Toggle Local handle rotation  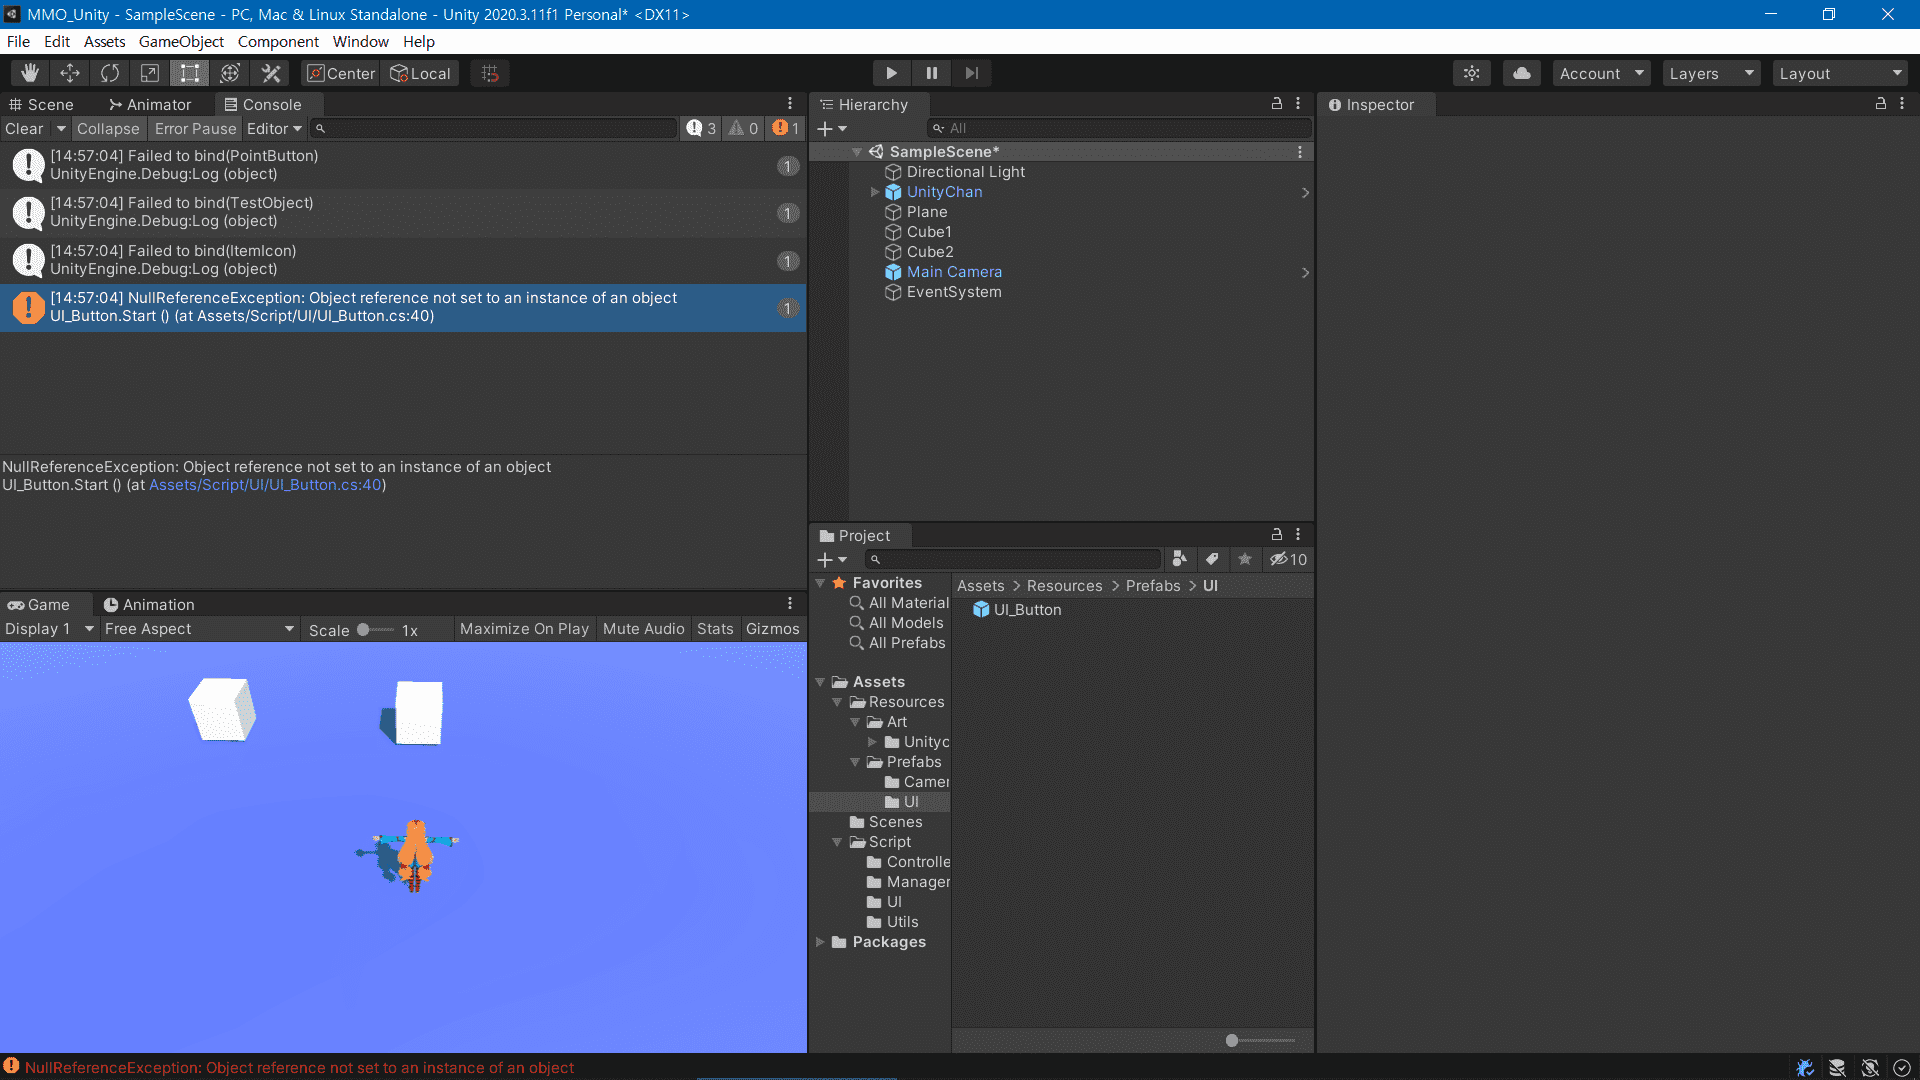tap(420, 73)
